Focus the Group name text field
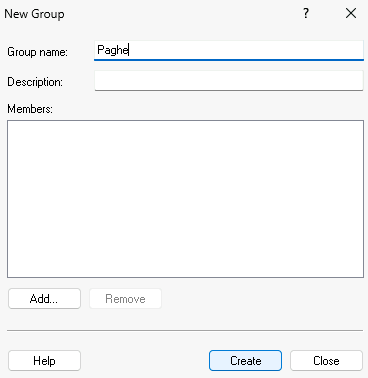368x378 pixels. [229, 50]
